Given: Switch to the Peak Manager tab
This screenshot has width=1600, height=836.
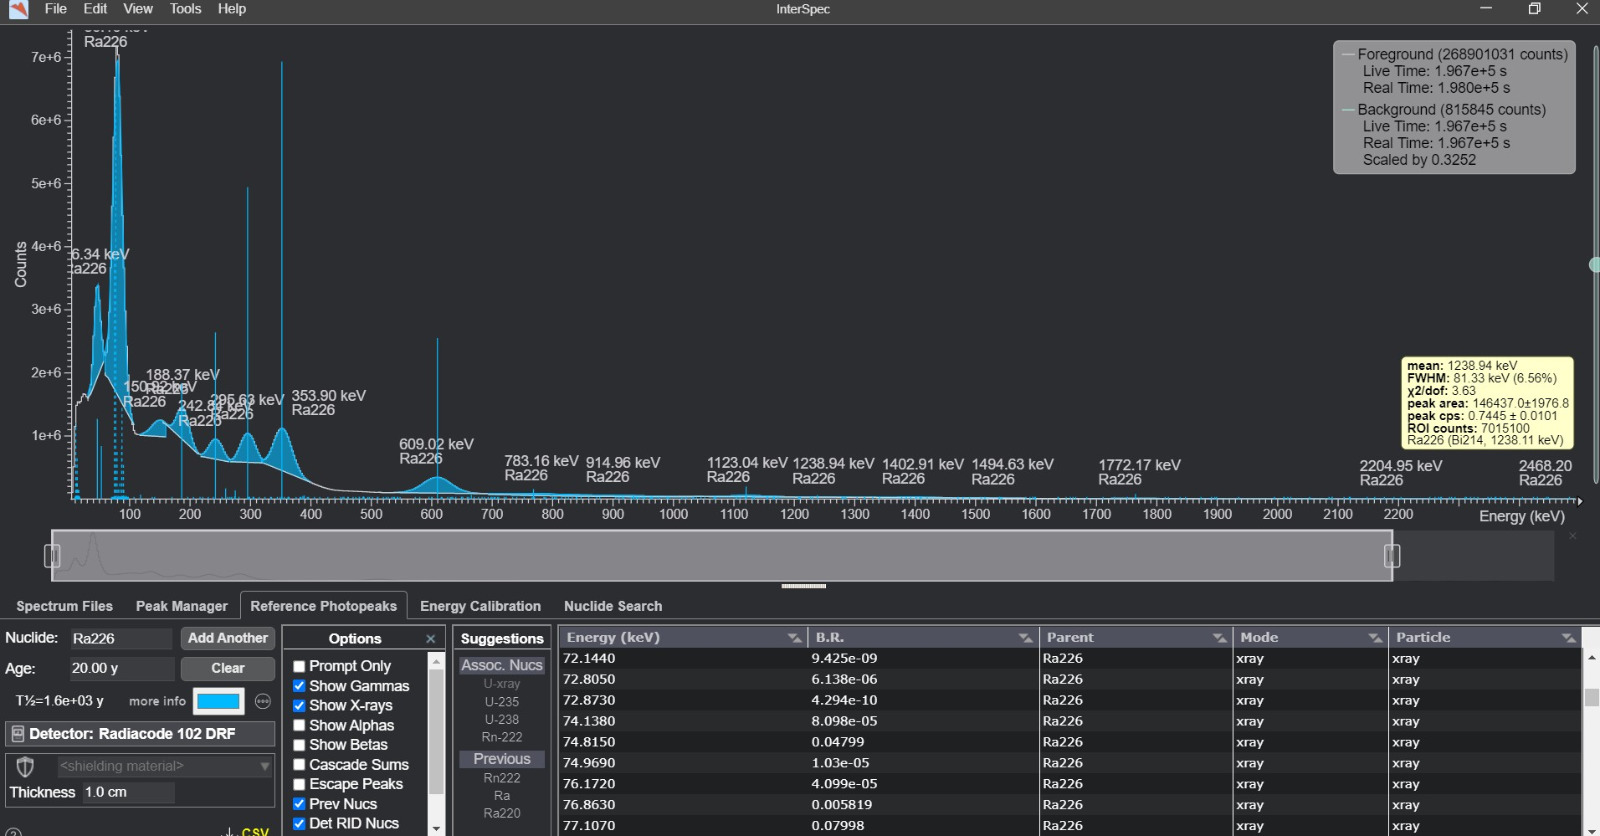Looking at the screenshot, I should pyautogui.click(x=182, y=606).
